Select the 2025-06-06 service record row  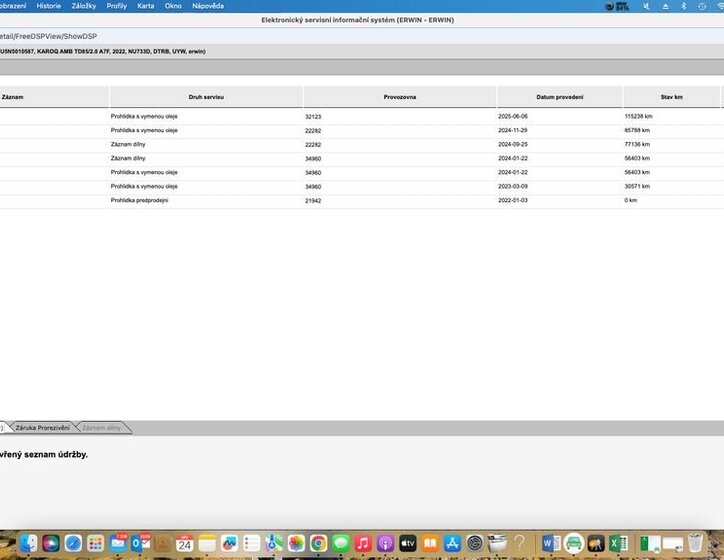pyautogui.click(x=300, y=116)
